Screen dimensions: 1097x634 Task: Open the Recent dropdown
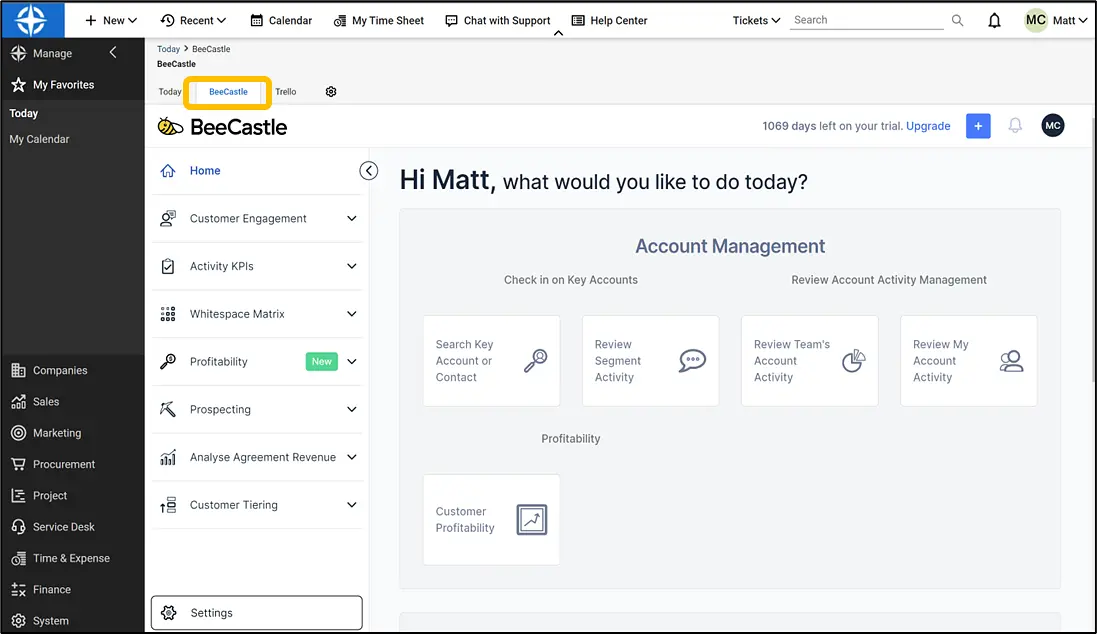coord(193,20)
